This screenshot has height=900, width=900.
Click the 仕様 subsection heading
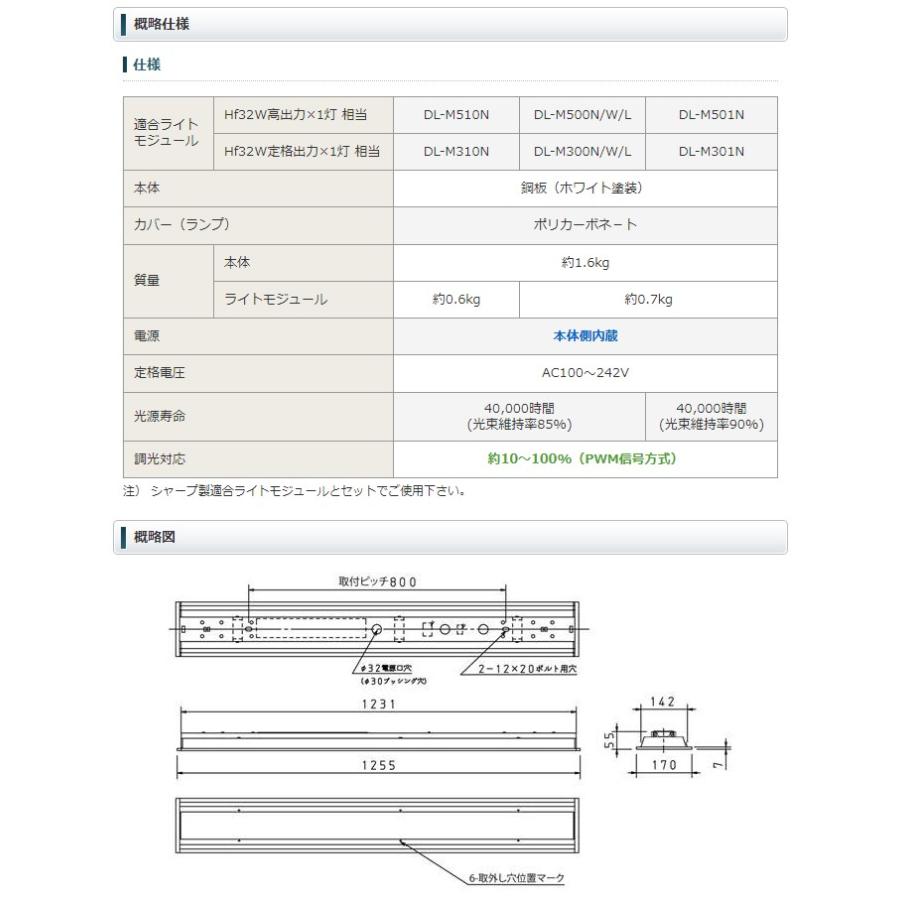coord(146,64)
